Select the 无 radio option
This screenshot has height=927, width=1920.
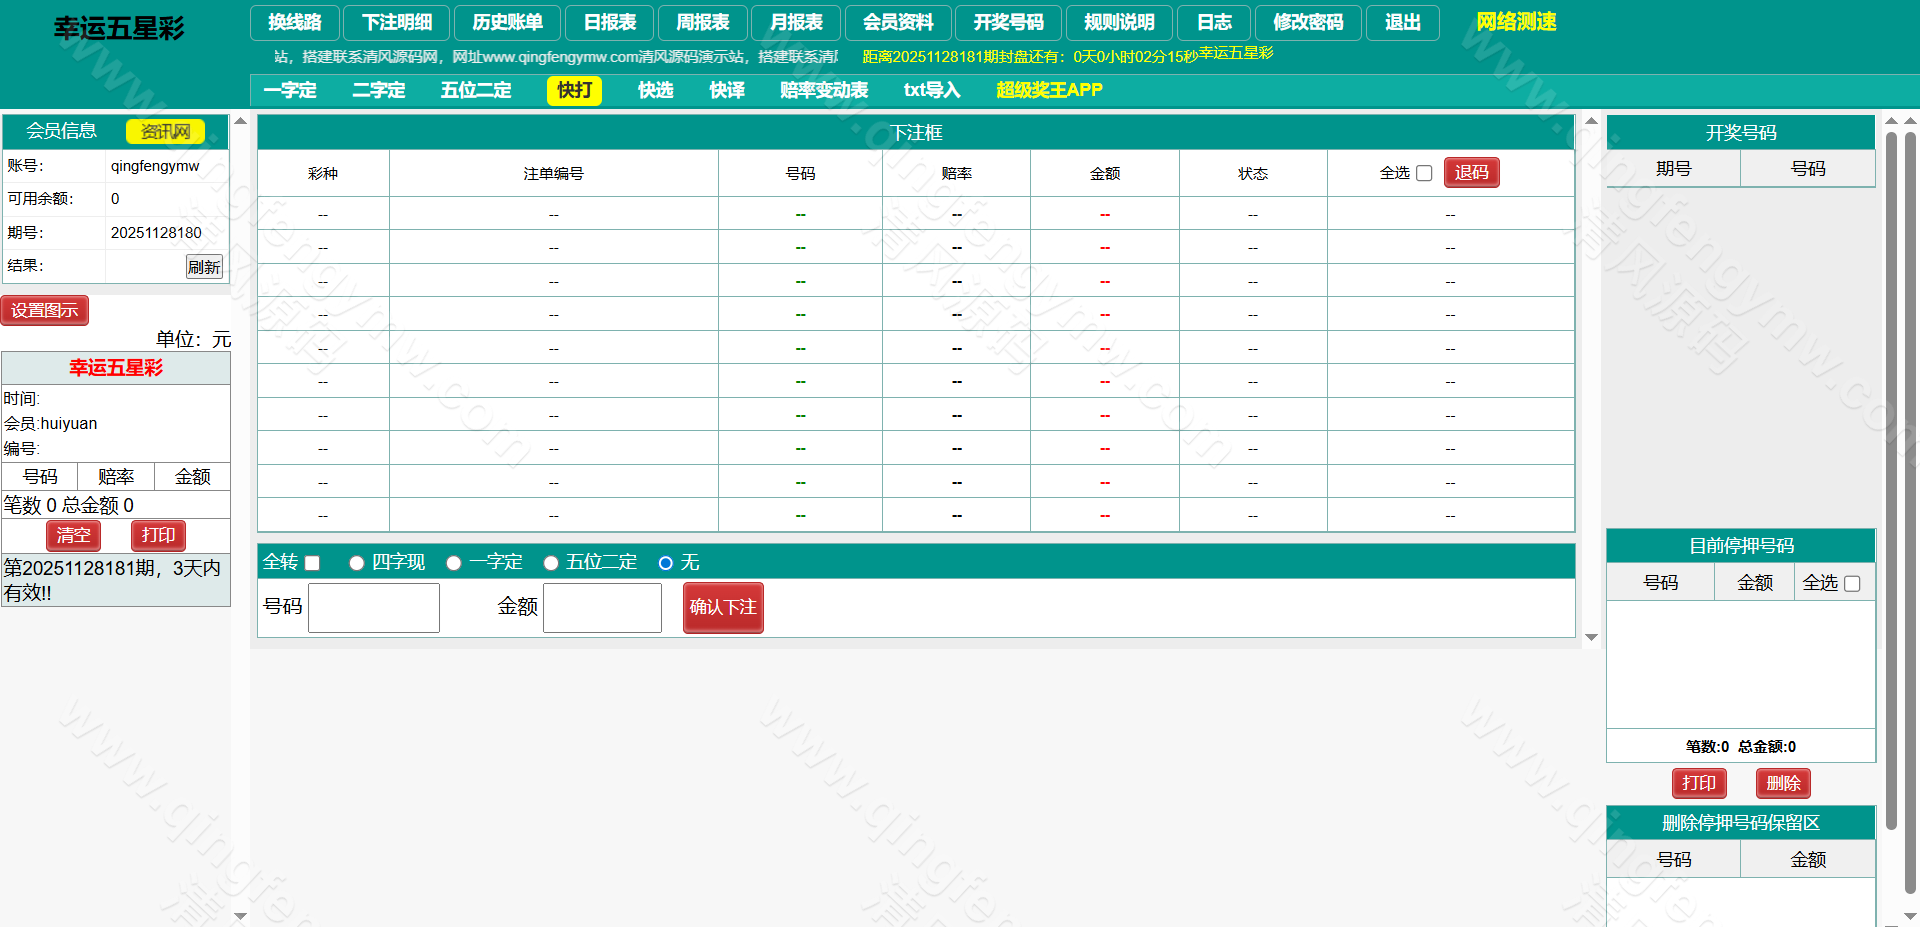tap(665, 563)
